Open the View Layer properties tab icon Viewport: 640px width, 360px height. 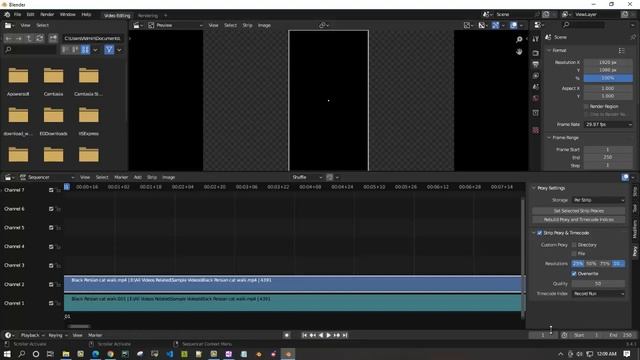tap(536, 76)
